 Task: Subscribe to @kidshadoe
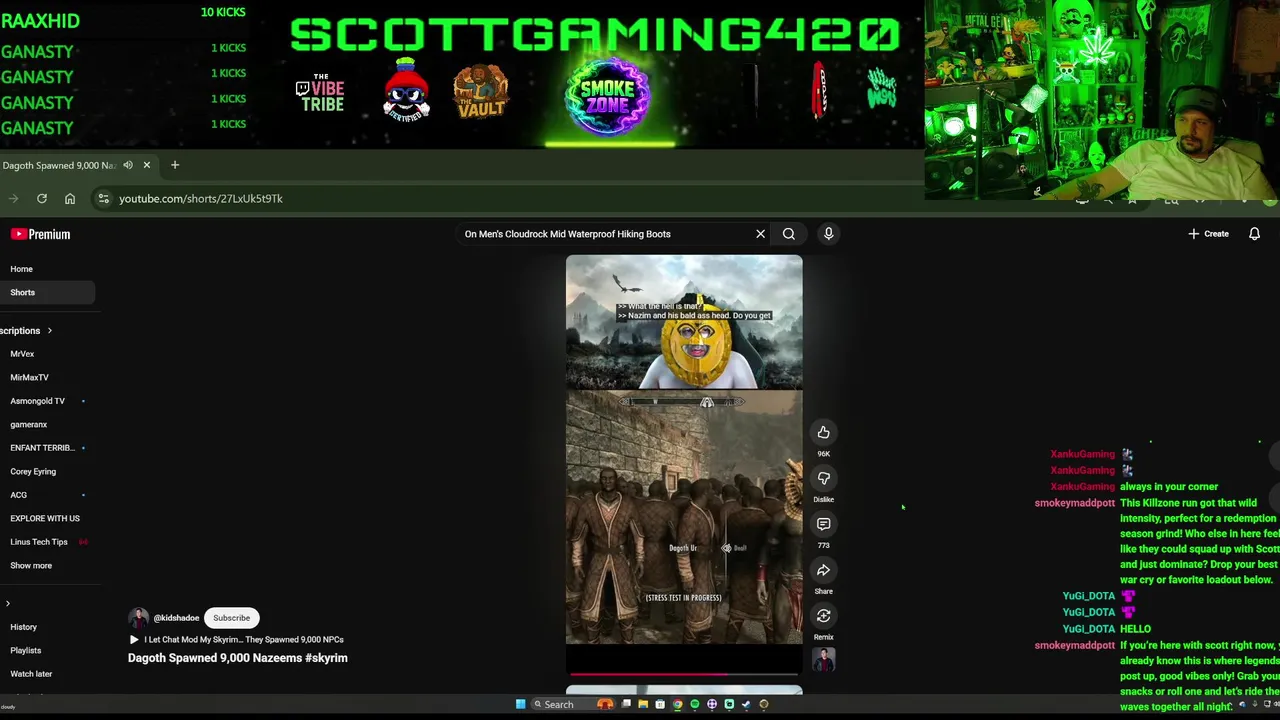coord(231,618)
